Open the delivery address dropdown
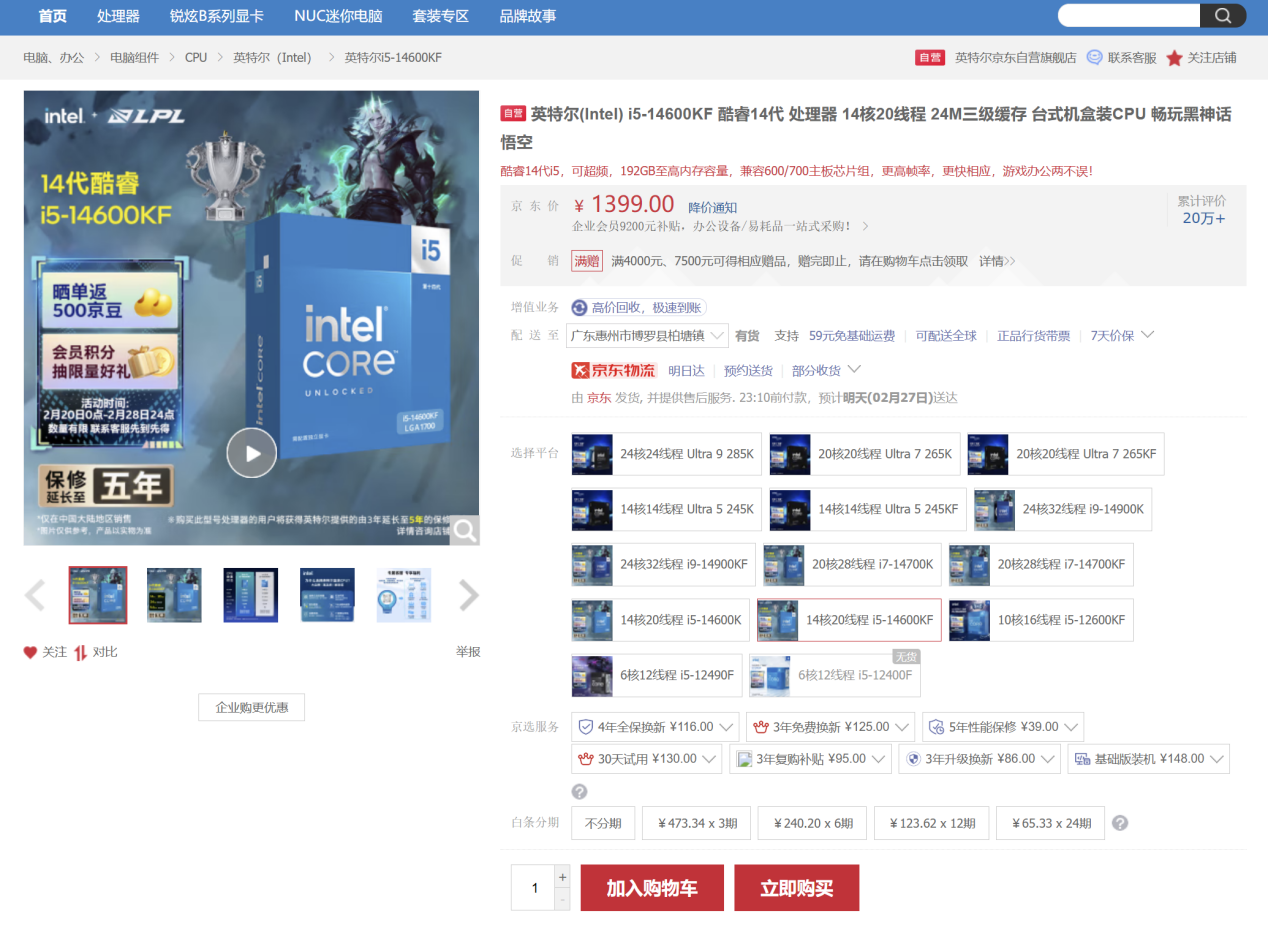The image size is (1268, 927). pyautogui.click(x=647, y=335)
